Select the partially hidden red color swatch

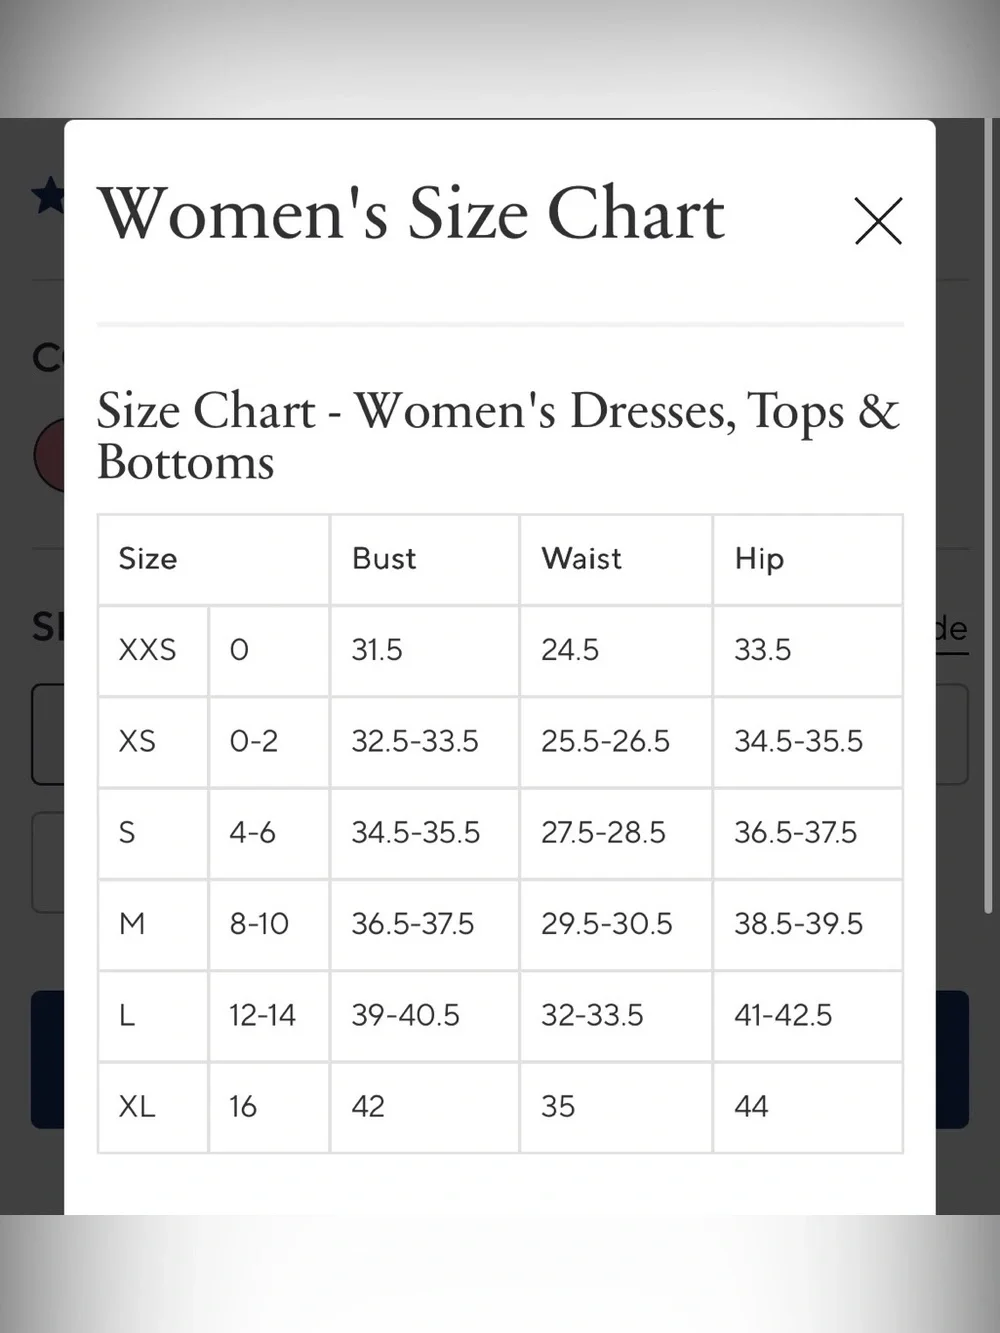pos(48,456)
